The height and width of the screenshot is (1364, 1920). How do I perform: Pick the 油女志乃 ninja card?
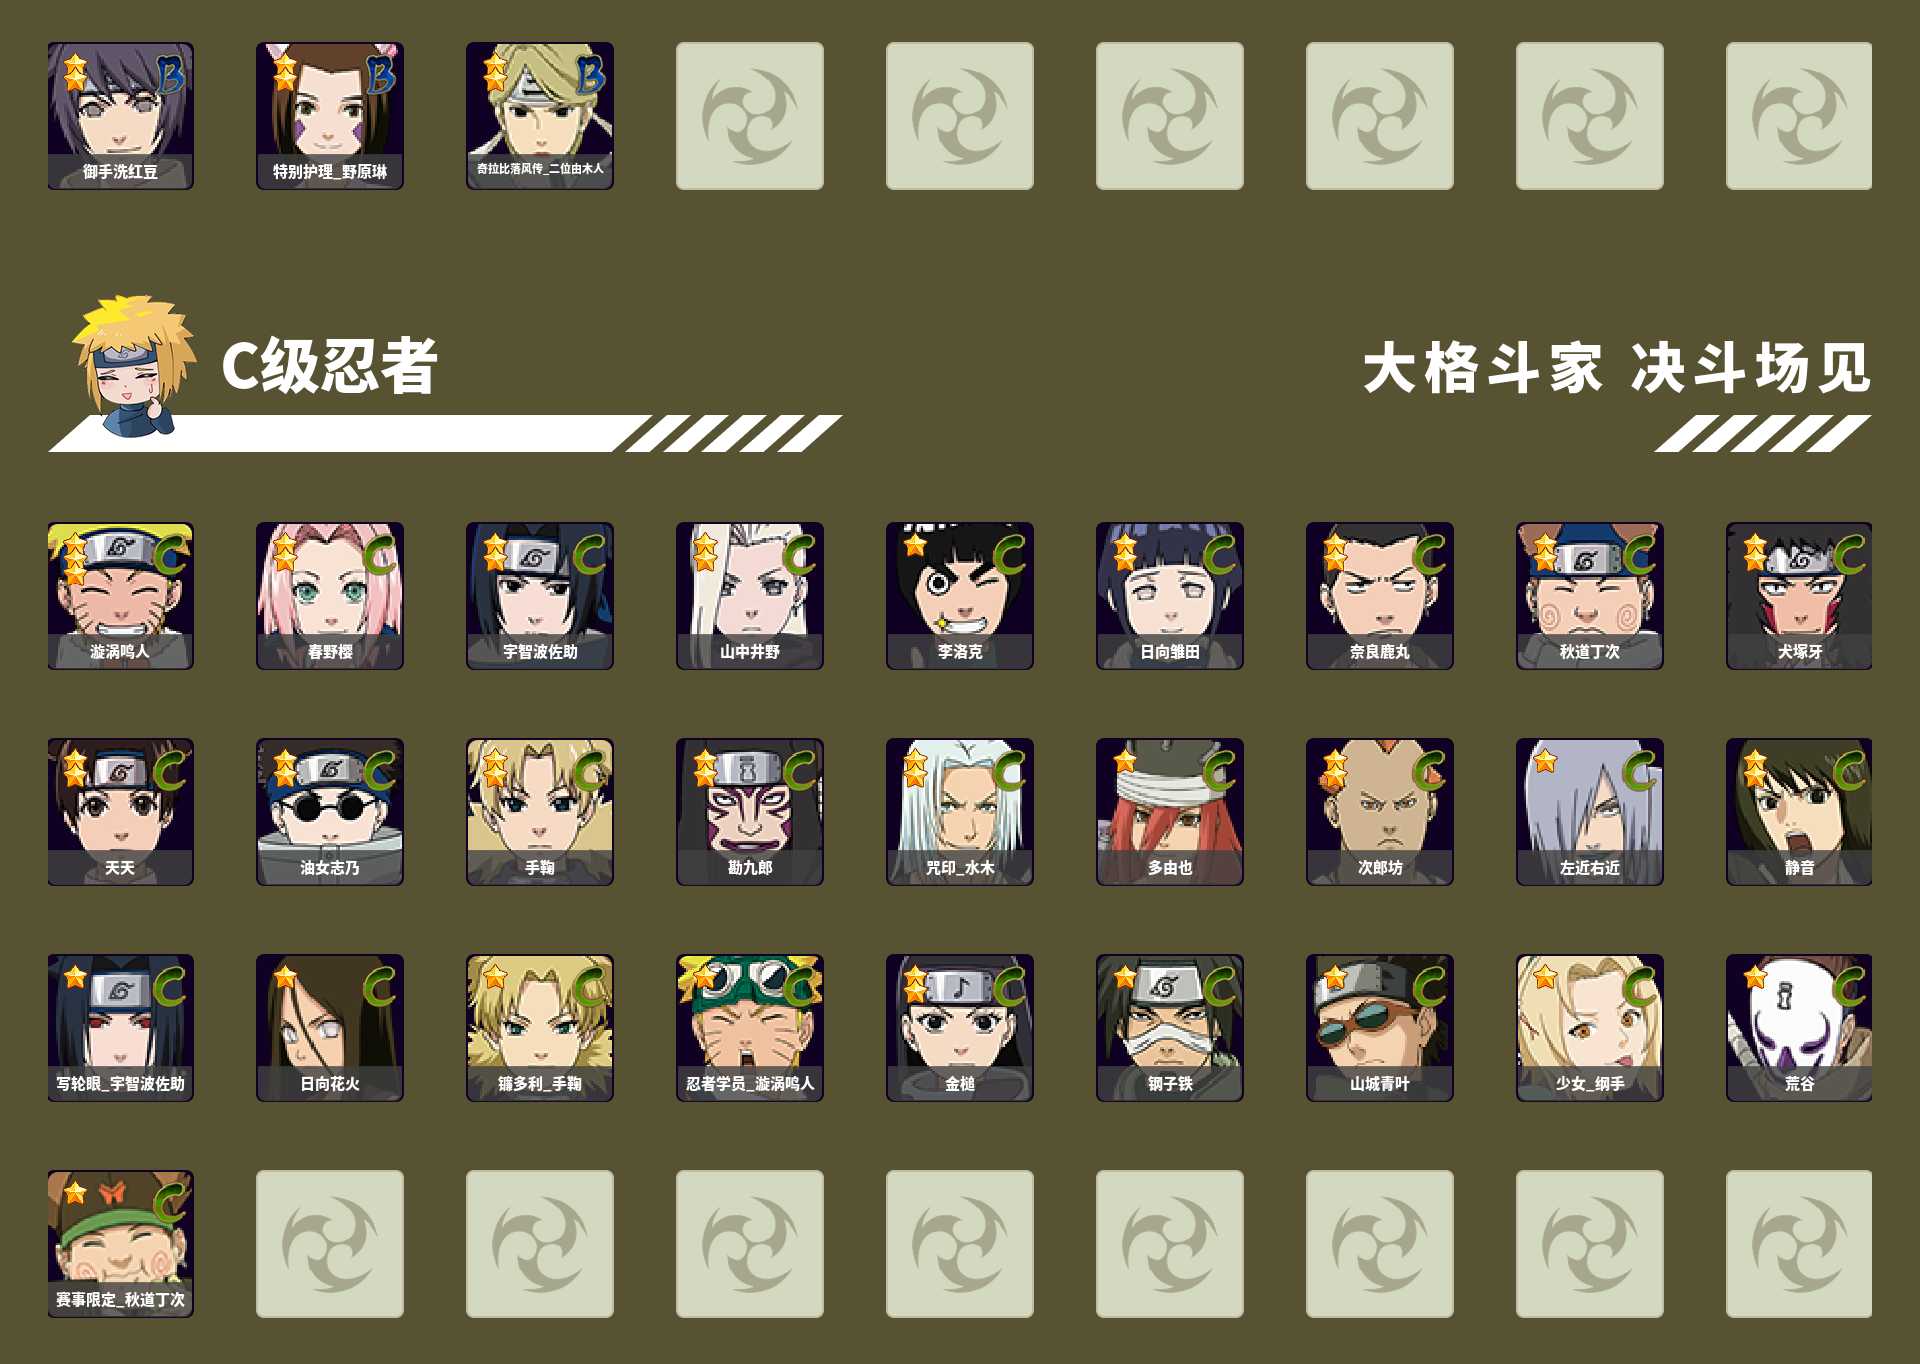[330, 811]
